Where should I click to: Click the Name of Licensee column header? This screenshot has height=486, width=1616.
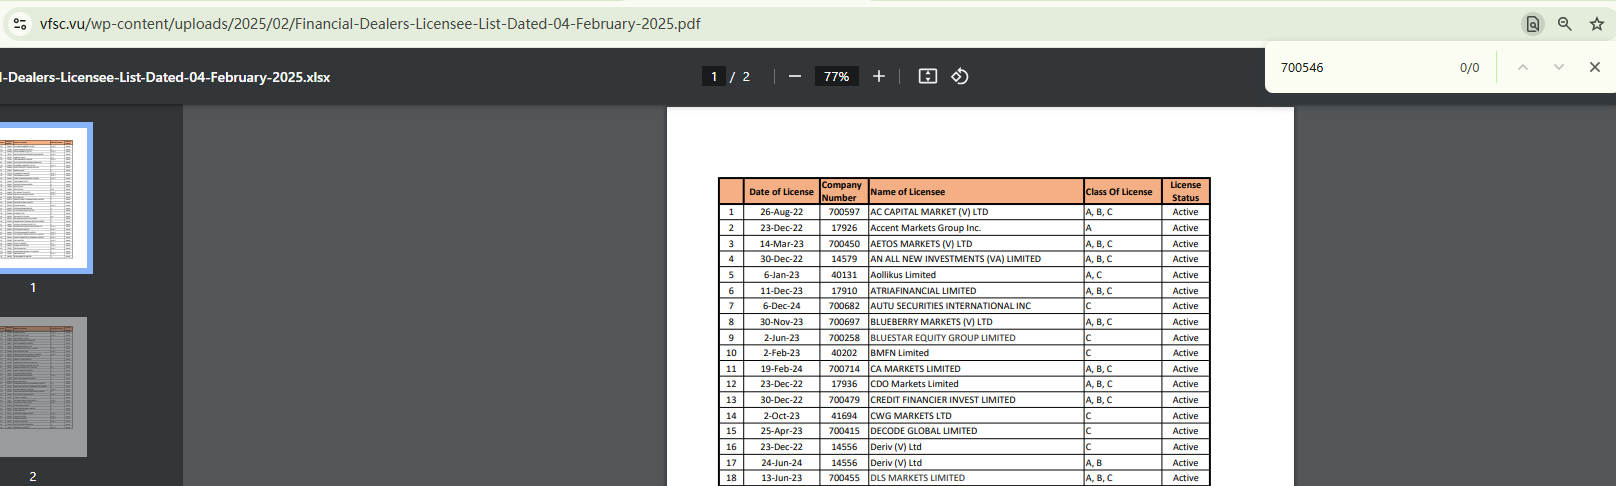908,192
